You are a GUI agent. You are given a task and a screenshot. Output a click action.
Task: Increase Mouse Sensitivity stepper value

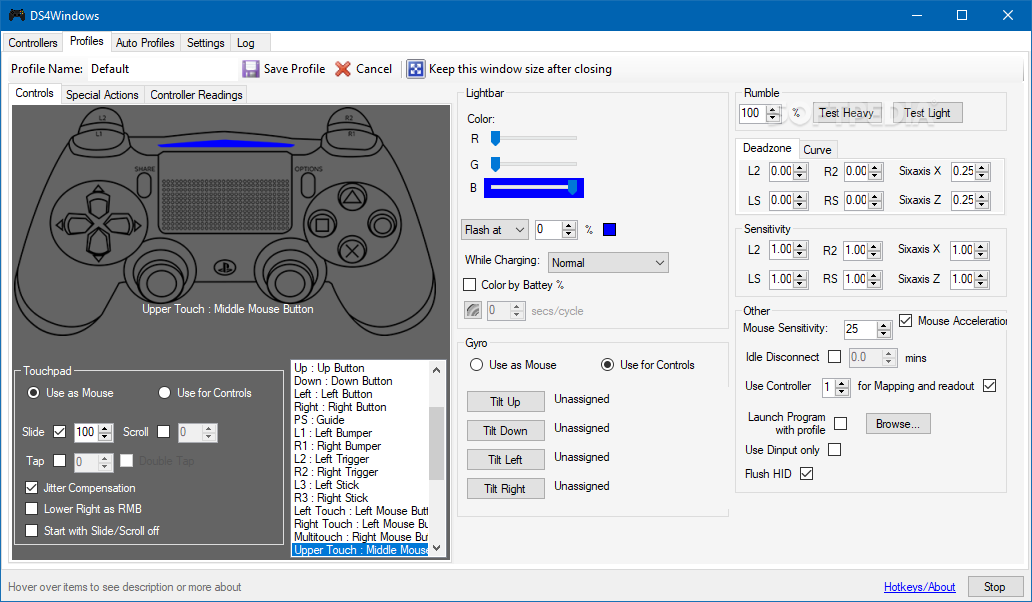(884, 324)
